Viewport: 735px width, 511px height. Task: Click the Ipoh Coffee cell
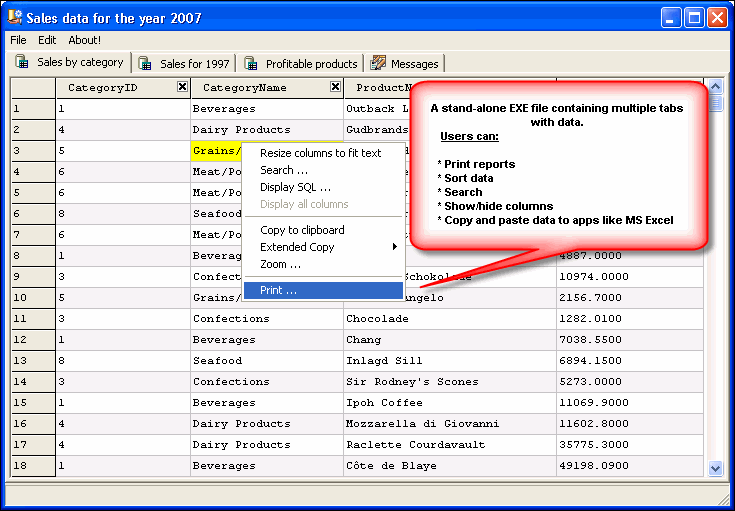[x=450, y=403]
